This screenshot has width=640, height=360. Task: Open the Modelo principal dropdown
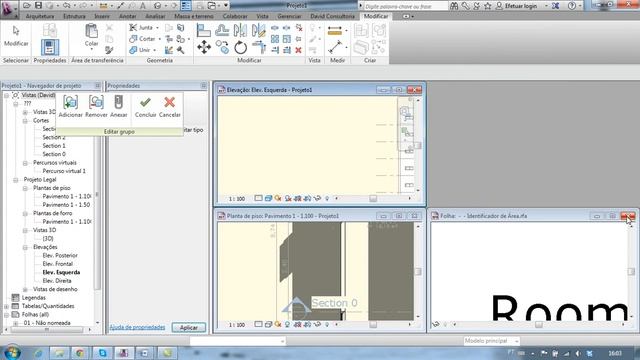[x=517, y=341]
